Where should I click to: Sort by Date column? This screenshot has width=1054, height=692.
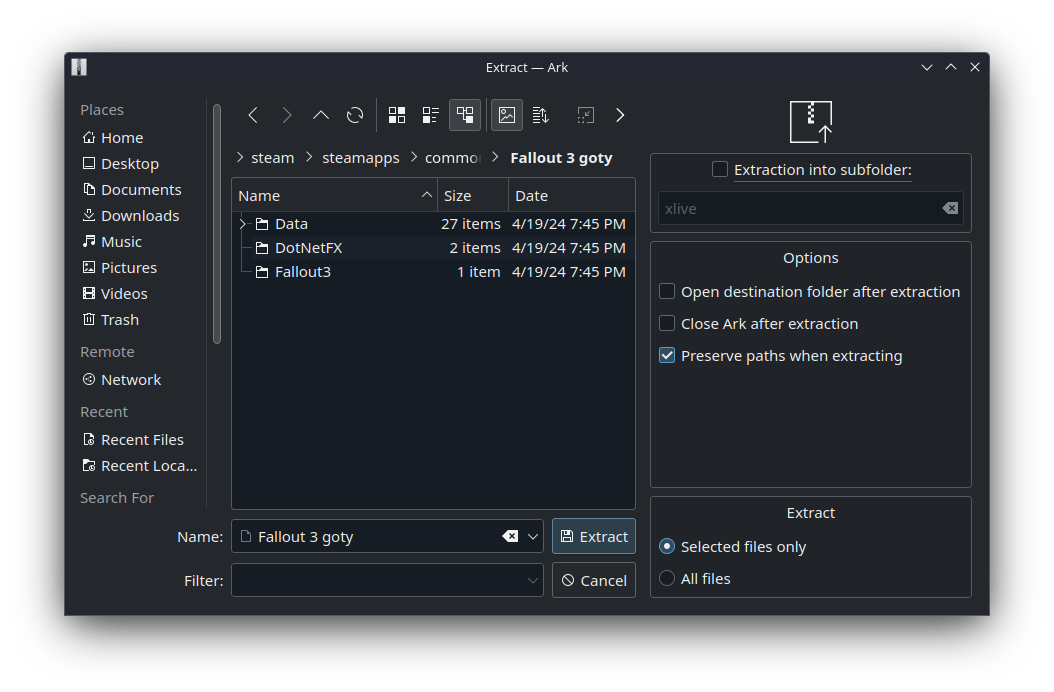(x=571, y=196)
